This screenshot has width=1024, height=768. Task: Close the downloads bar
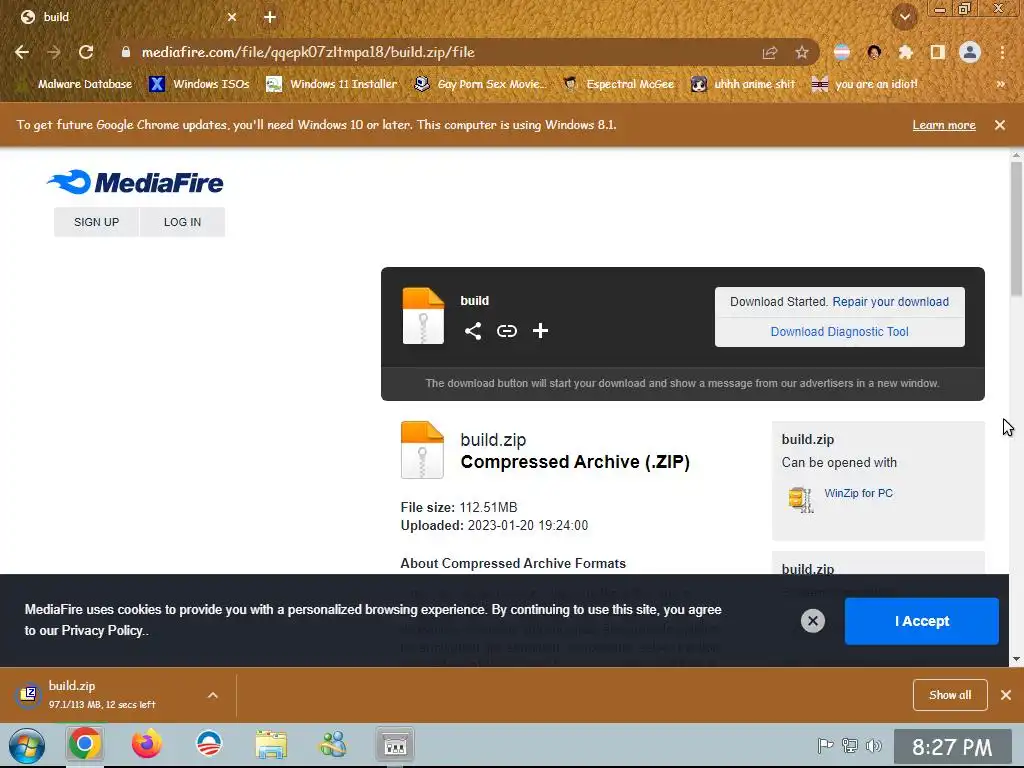(1006, 695)
